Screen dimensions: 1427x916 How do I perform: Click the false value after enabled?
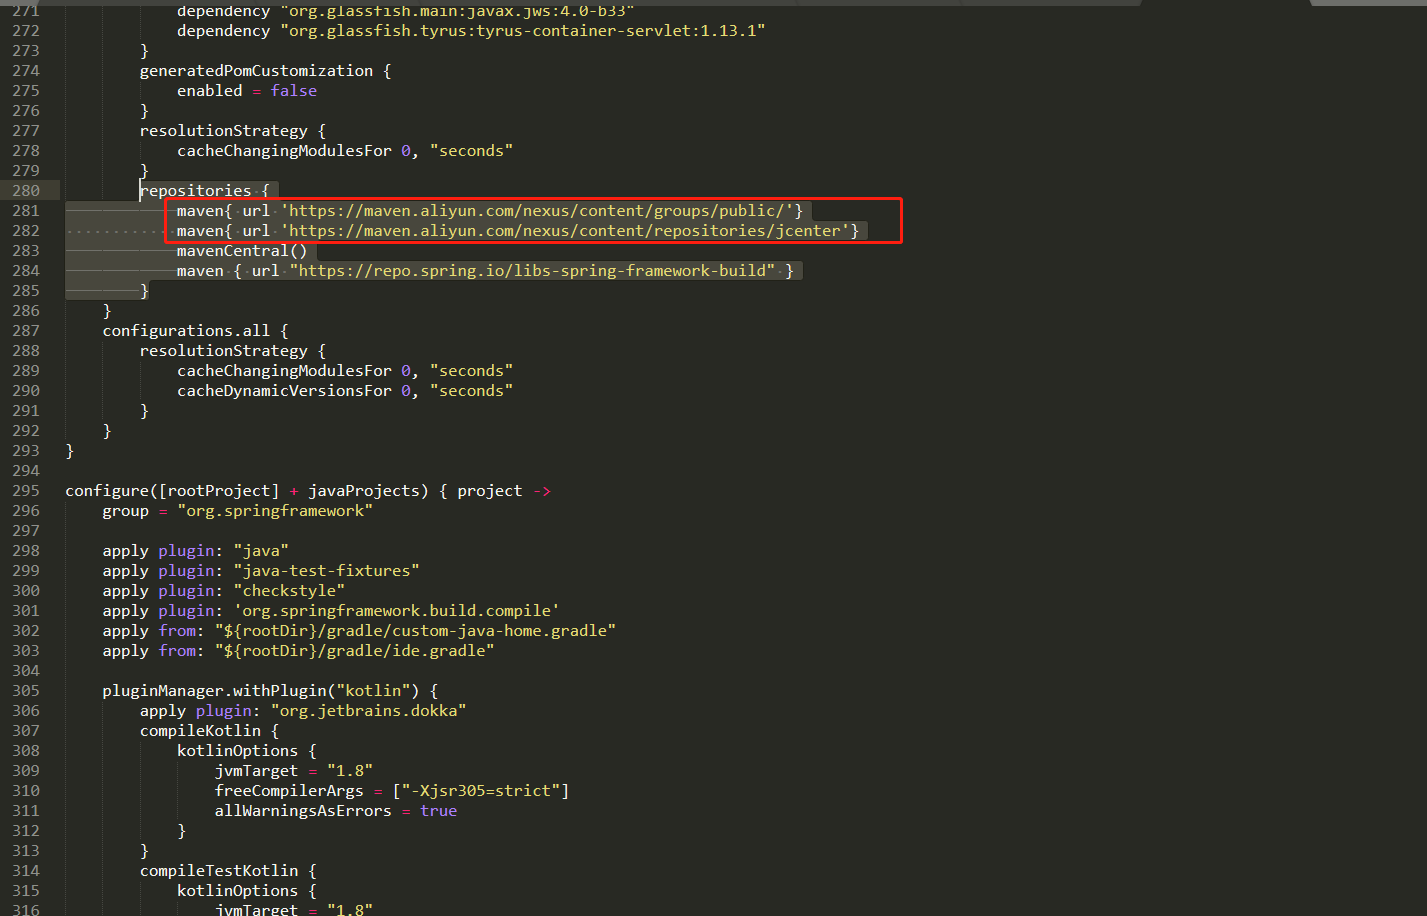(x=294, y=91)
